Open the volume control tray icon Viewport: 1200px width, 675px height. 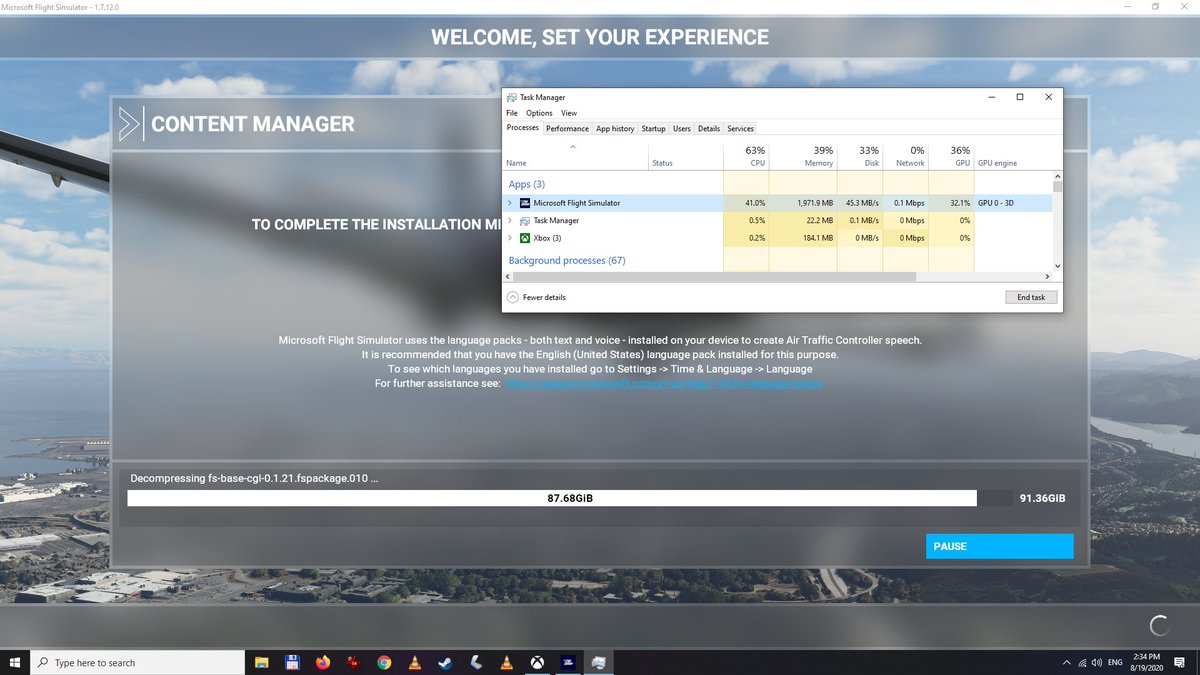[x=1097, y=662]
